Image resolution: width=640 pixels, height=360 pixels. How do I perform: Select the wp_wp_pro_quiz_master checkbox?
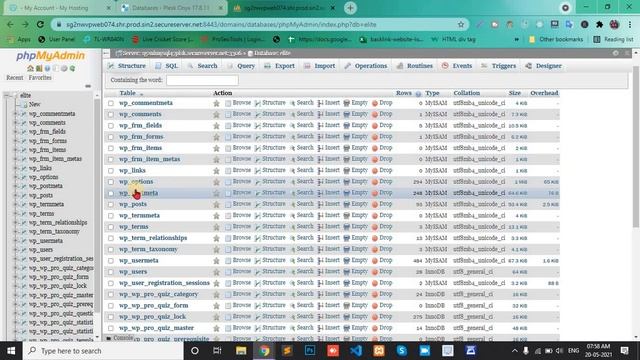111,328
